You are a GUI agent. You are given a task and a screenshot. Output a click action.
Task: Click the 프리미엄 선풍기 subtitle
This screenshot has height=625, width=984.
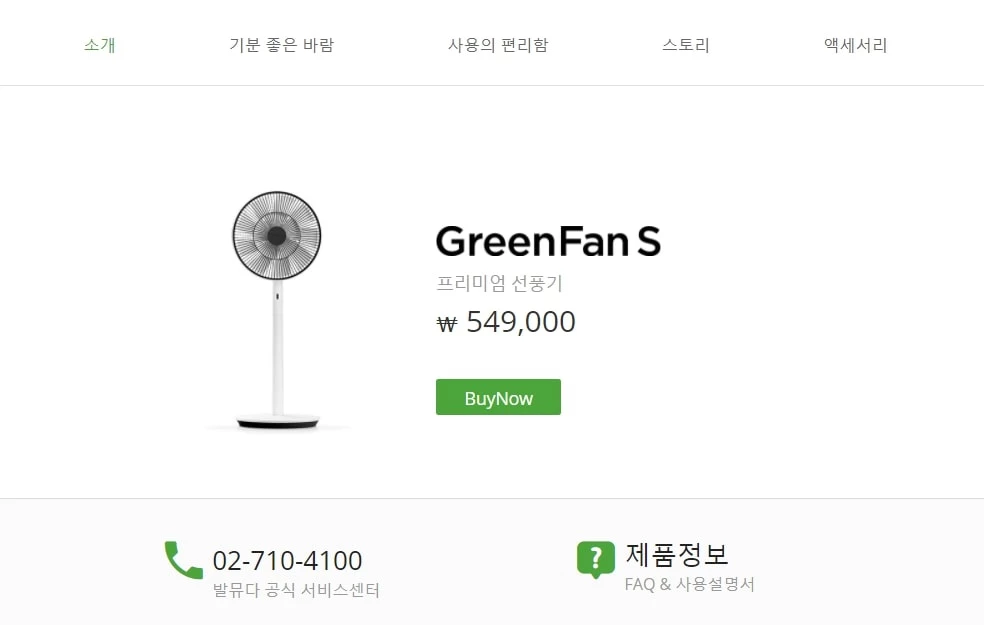coord(499,284)
